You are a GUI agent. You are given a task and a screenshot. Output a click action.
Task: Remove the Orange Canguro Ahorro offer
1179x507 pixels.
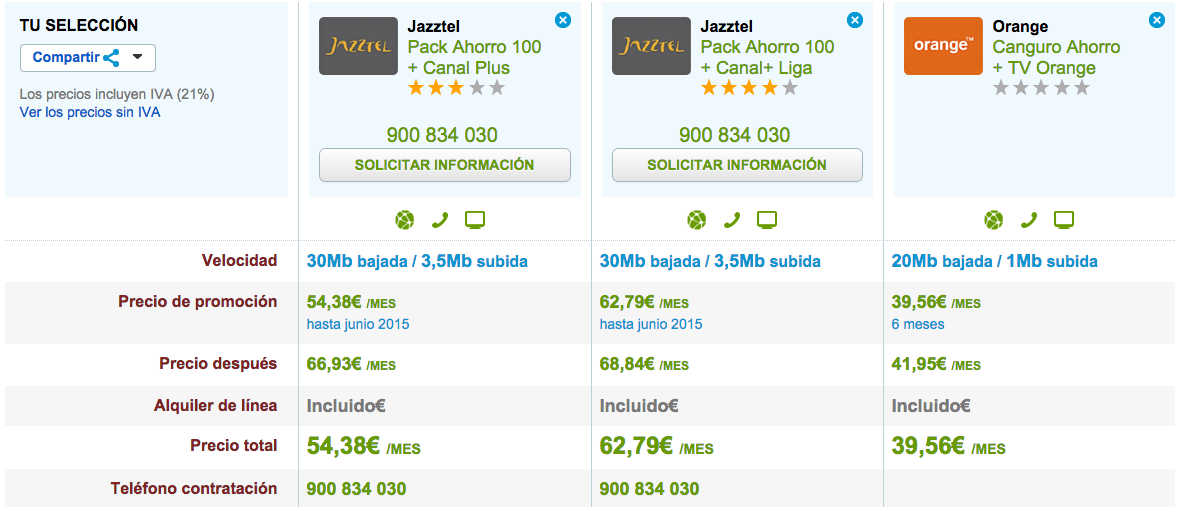click(1156, 21)
